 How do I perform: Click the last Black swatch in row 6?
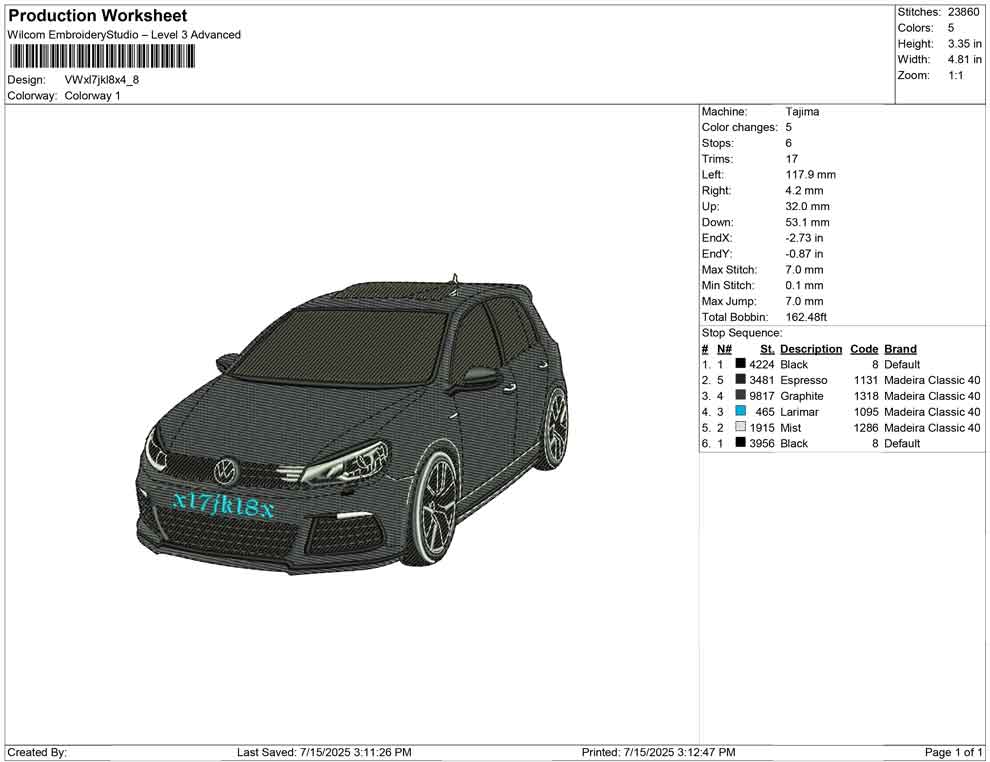point(741,444)
